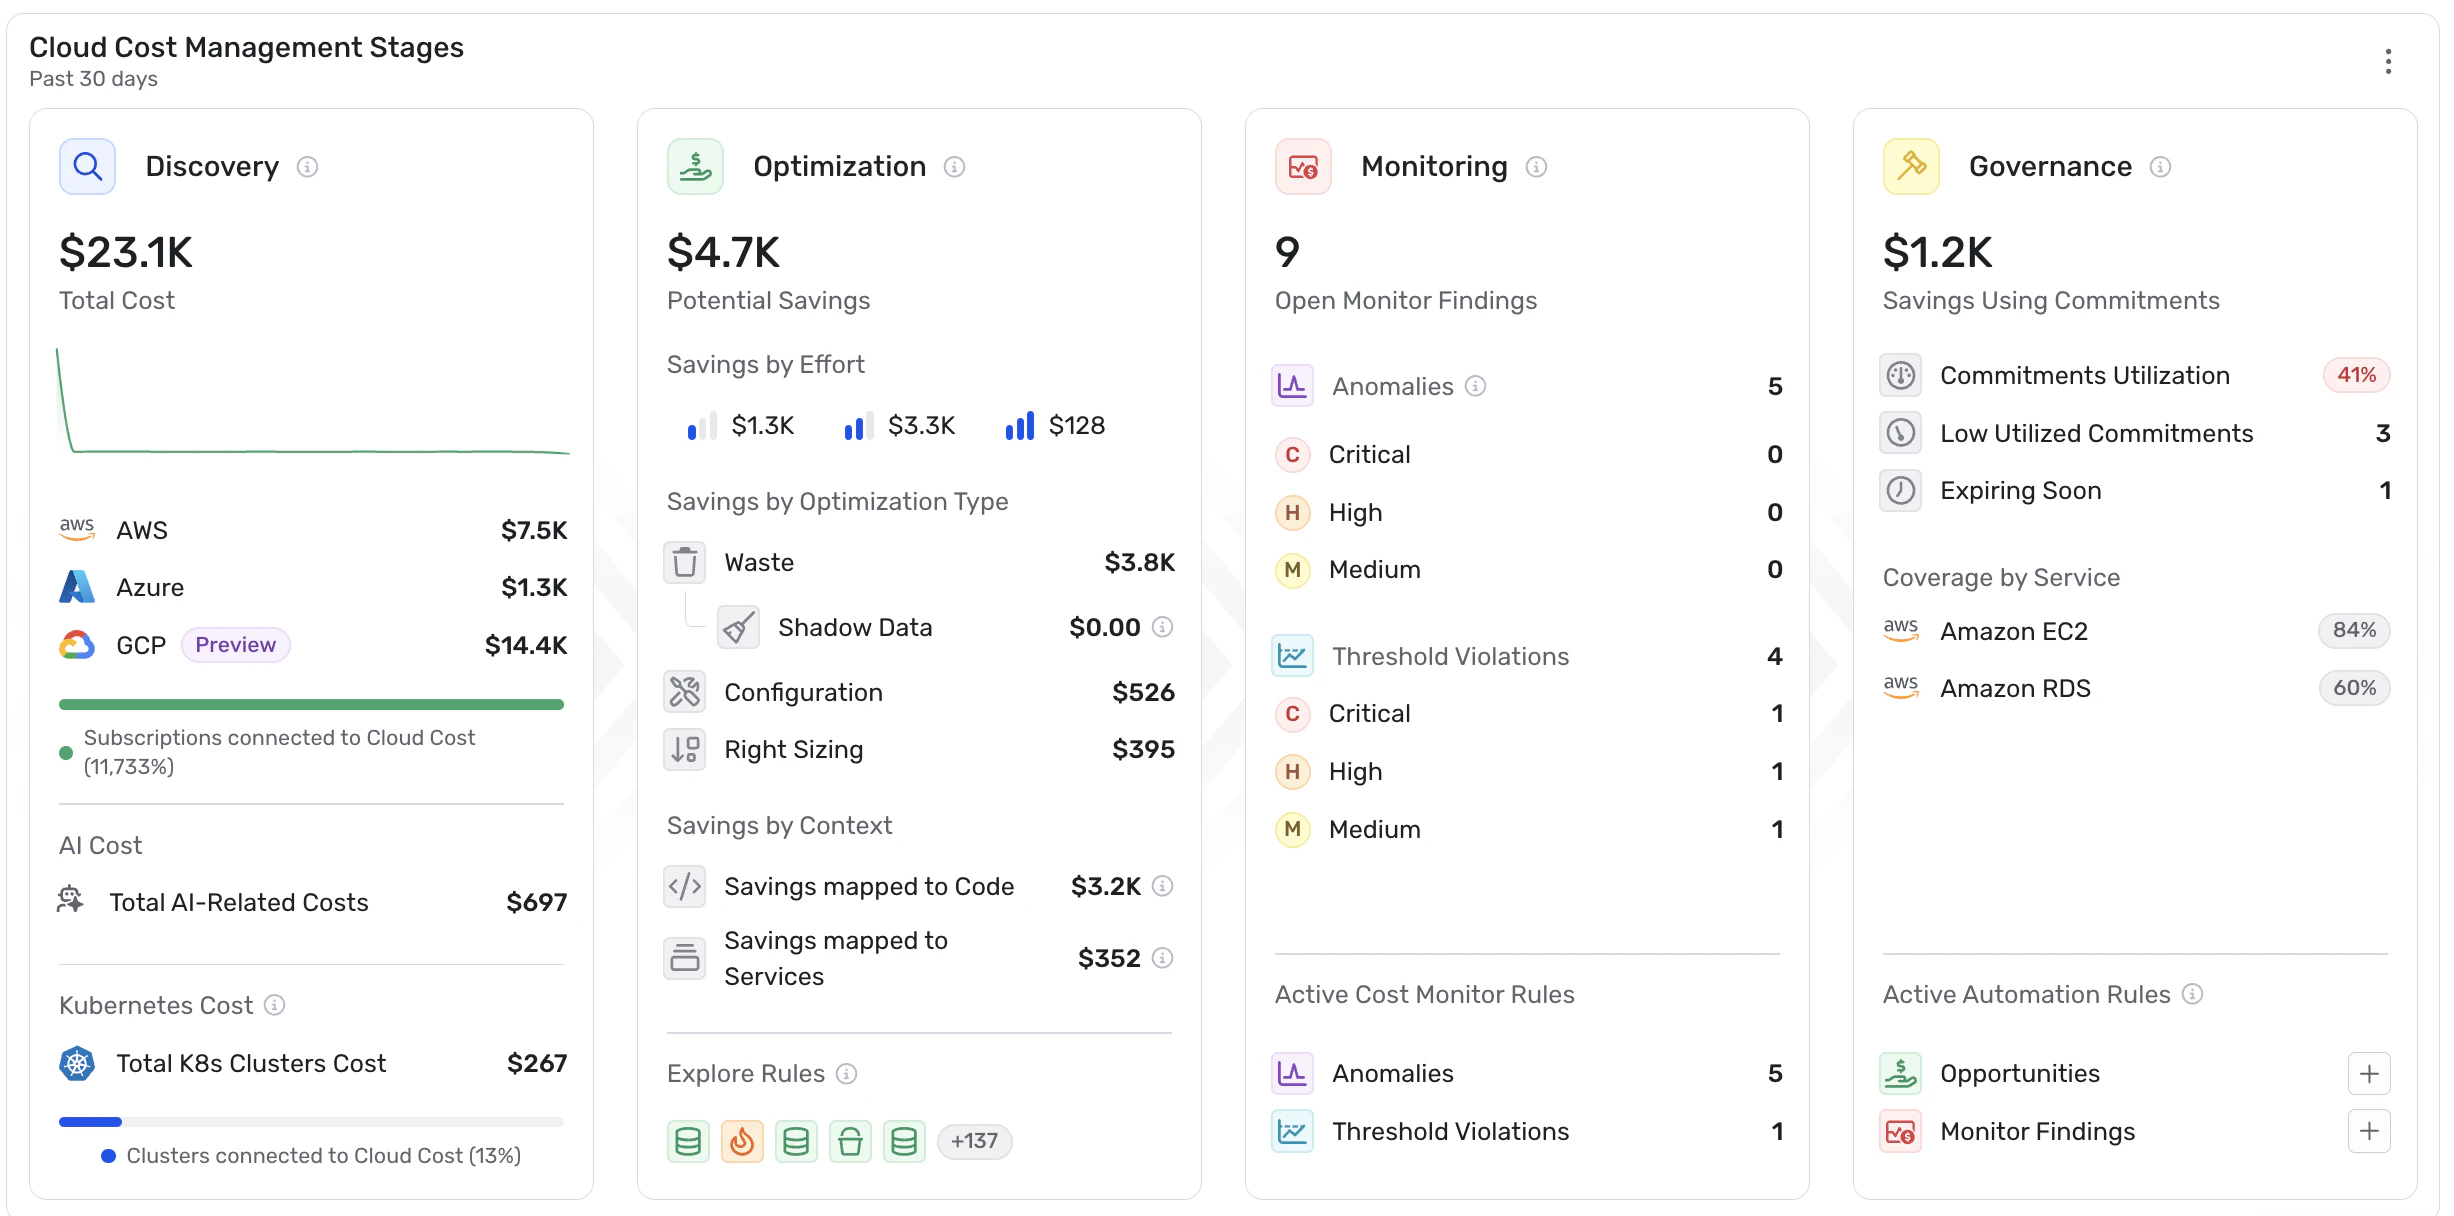Click the Savings mapped to Code icon
Viewport: 2454px width, 1216px height.
tap(685, 886)
